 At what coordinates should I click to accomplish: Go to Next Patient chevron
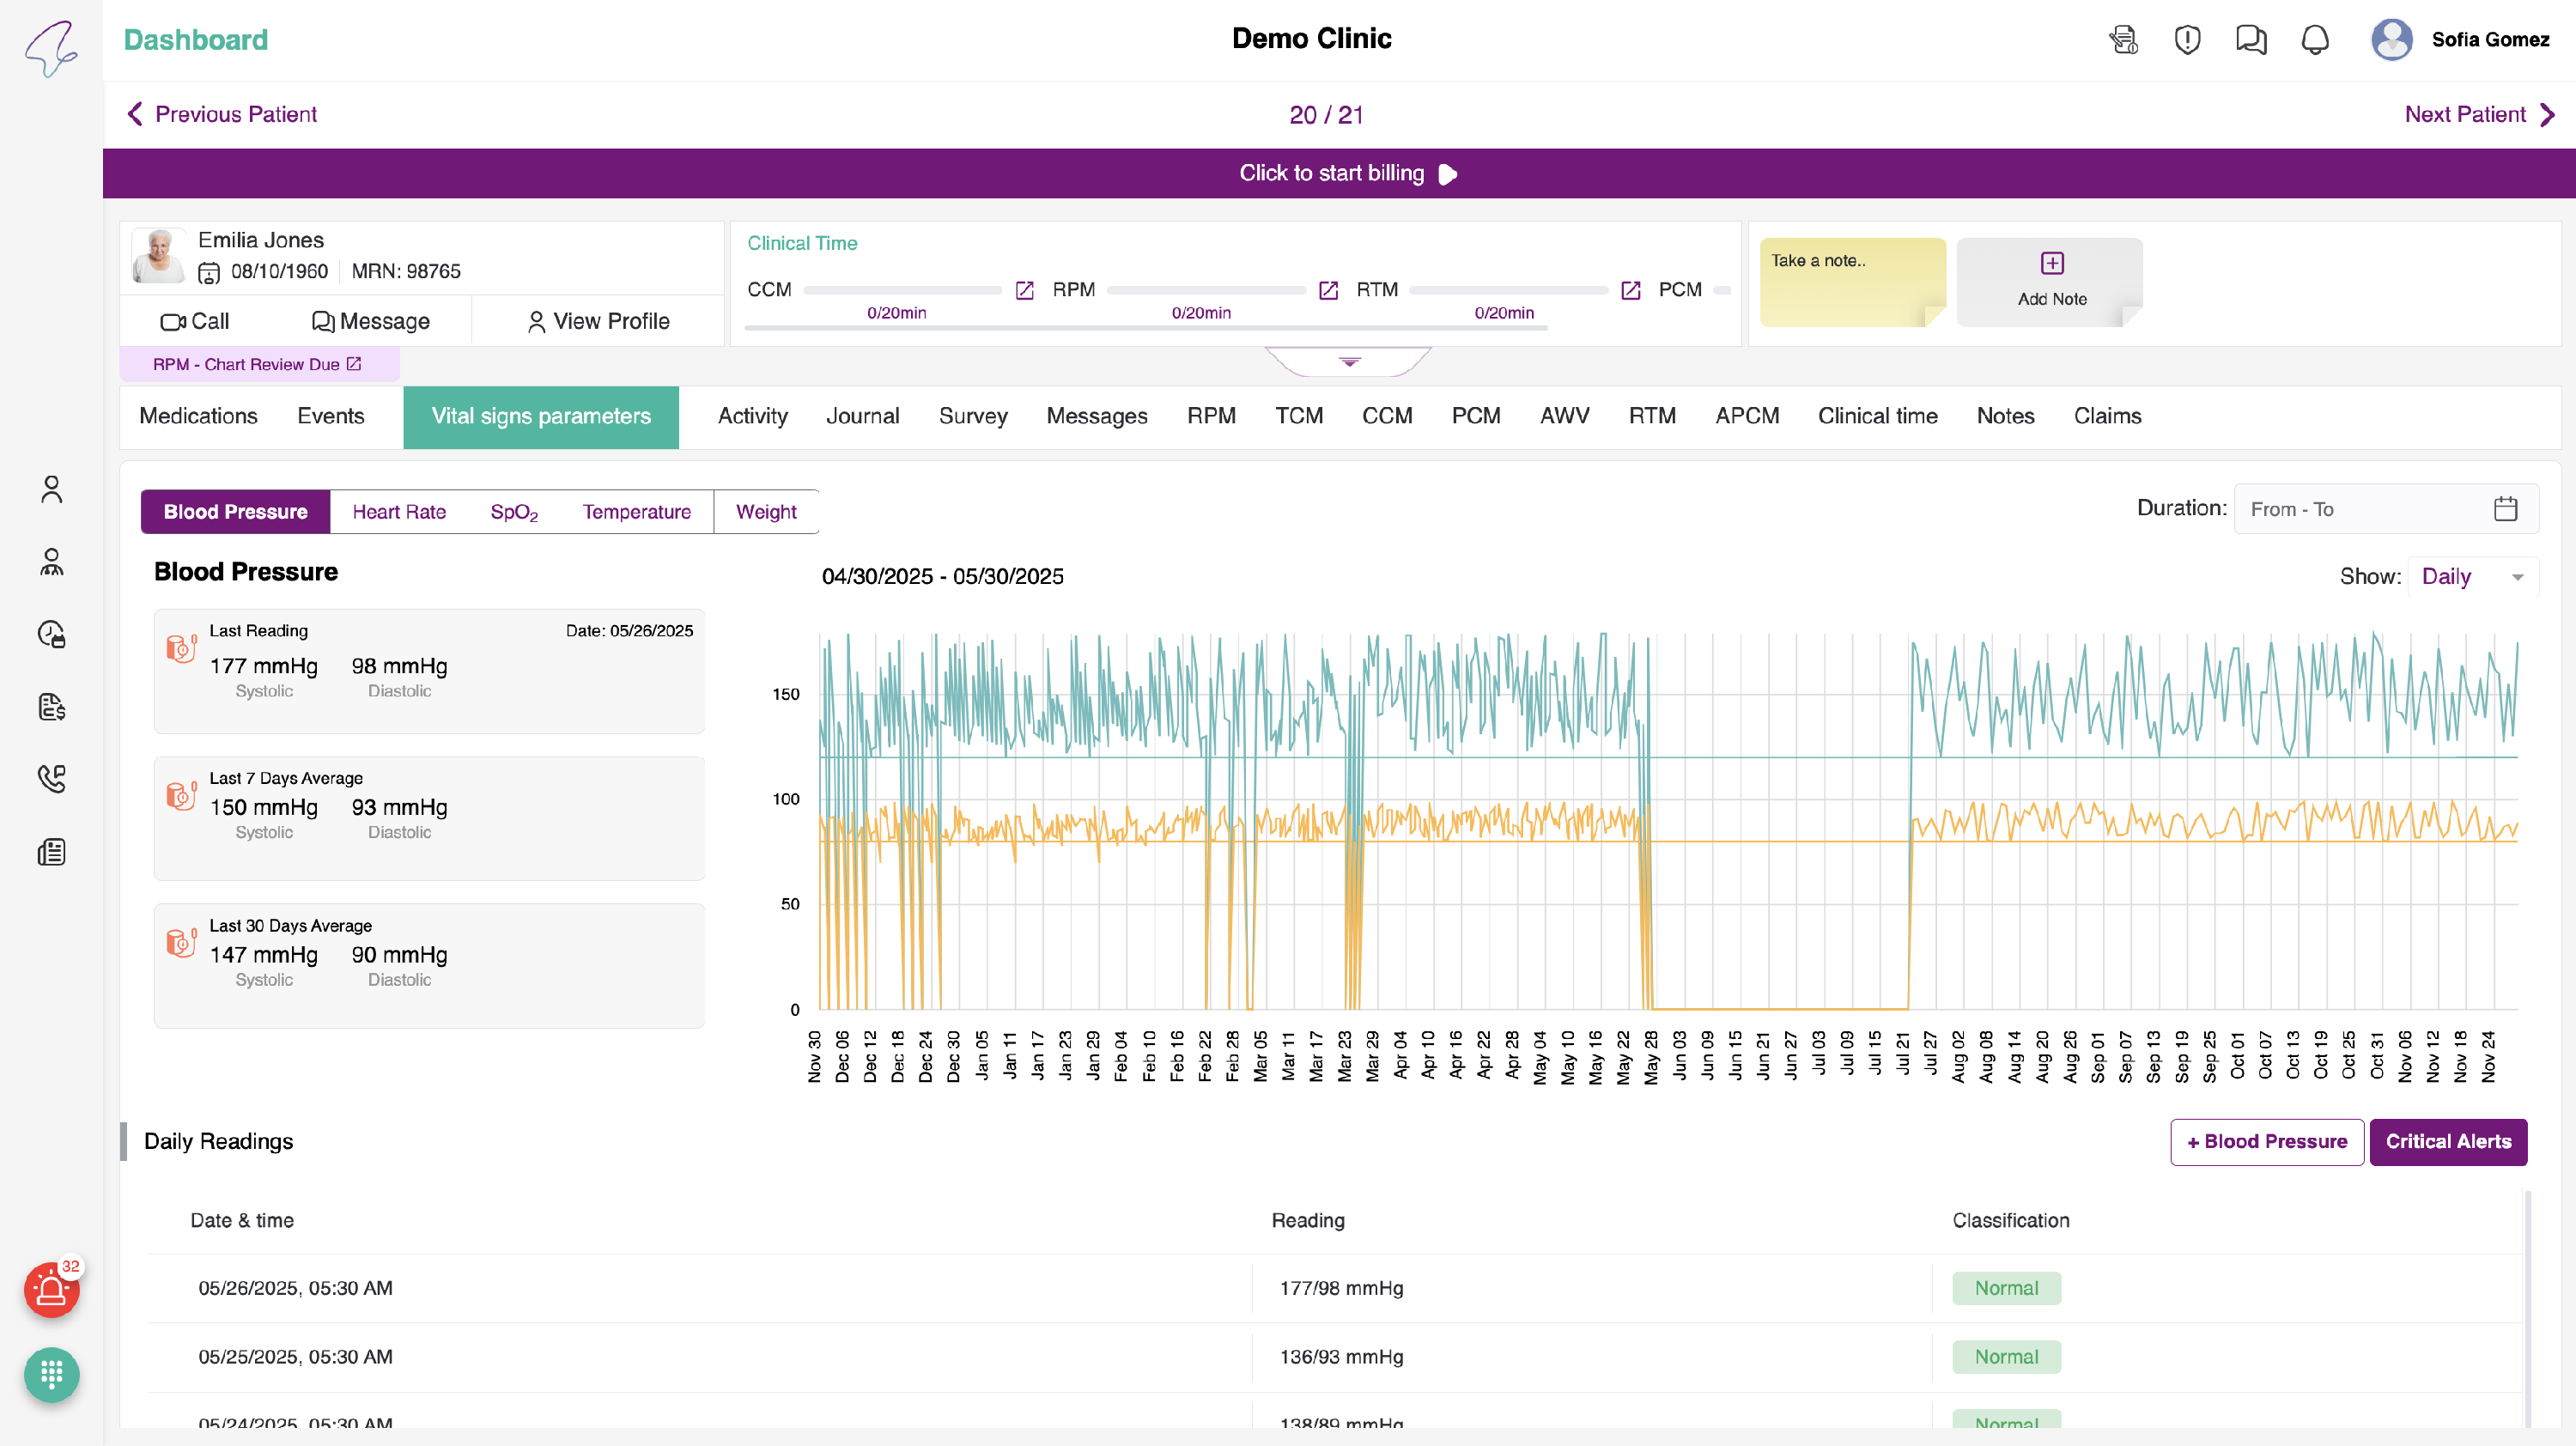pyautogui.click(x=2547, y=114)
